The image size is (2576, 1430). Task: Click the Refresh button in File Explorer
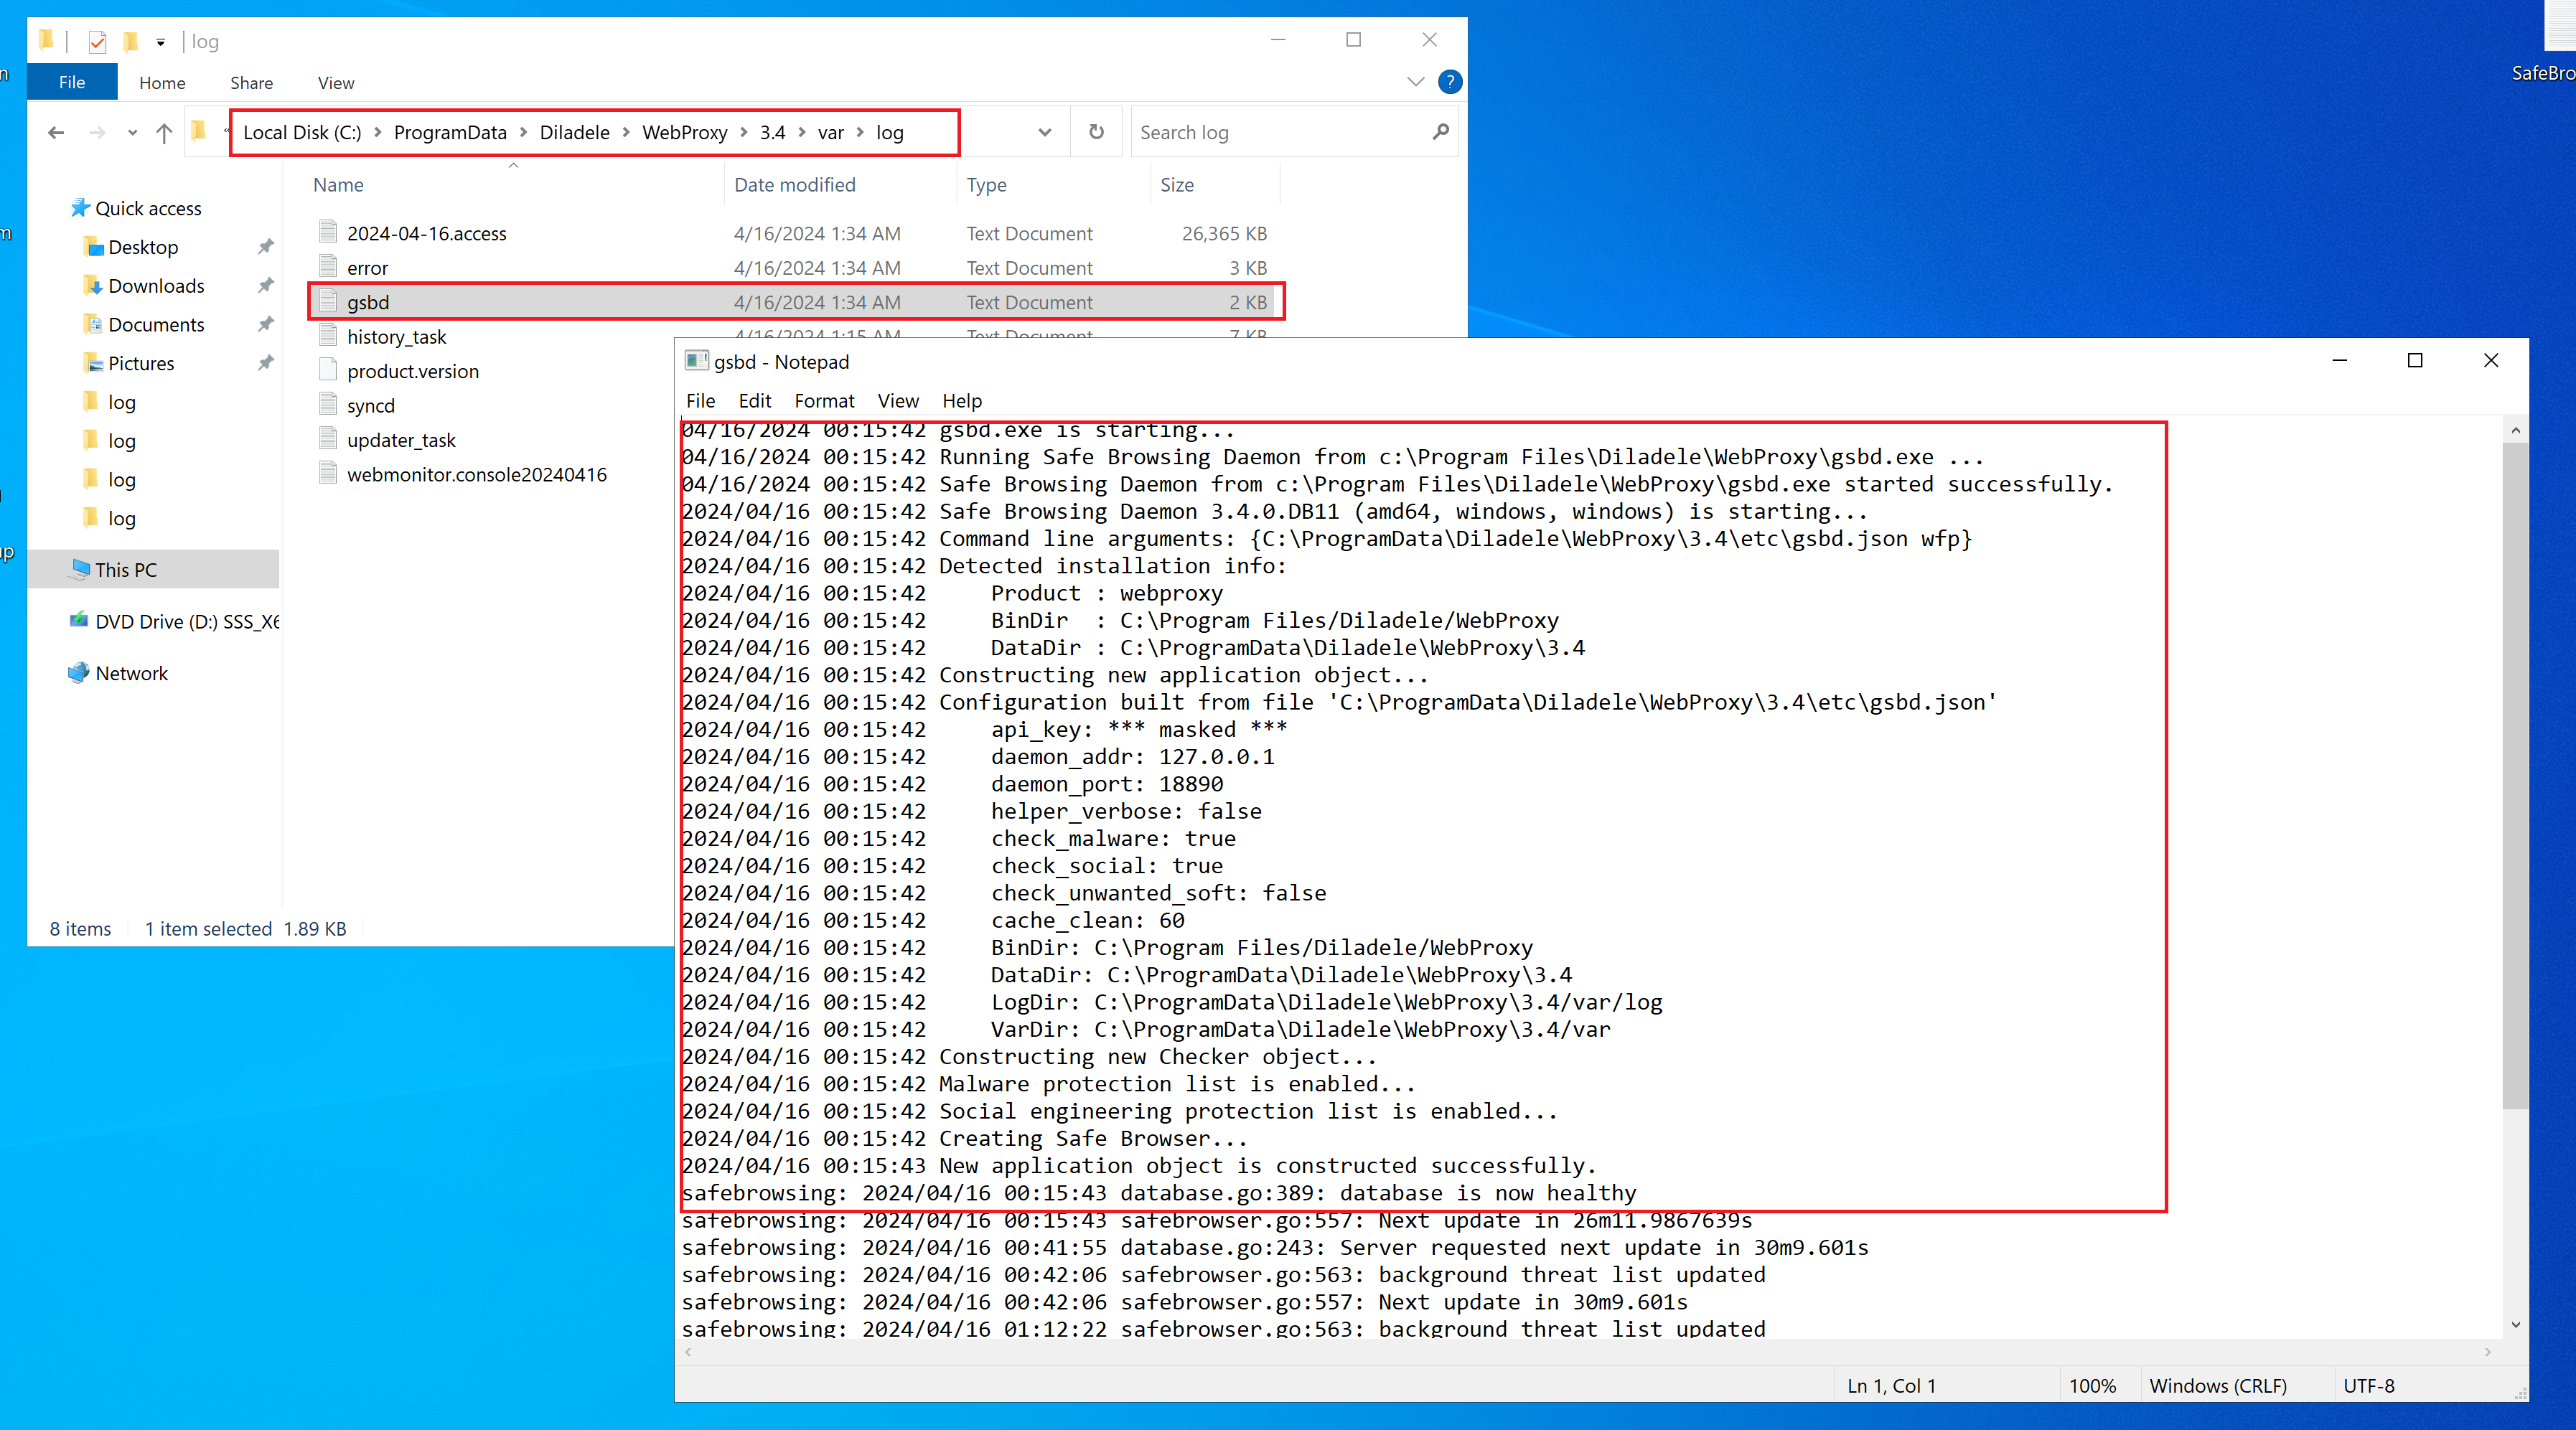[x=1095, y=131]
